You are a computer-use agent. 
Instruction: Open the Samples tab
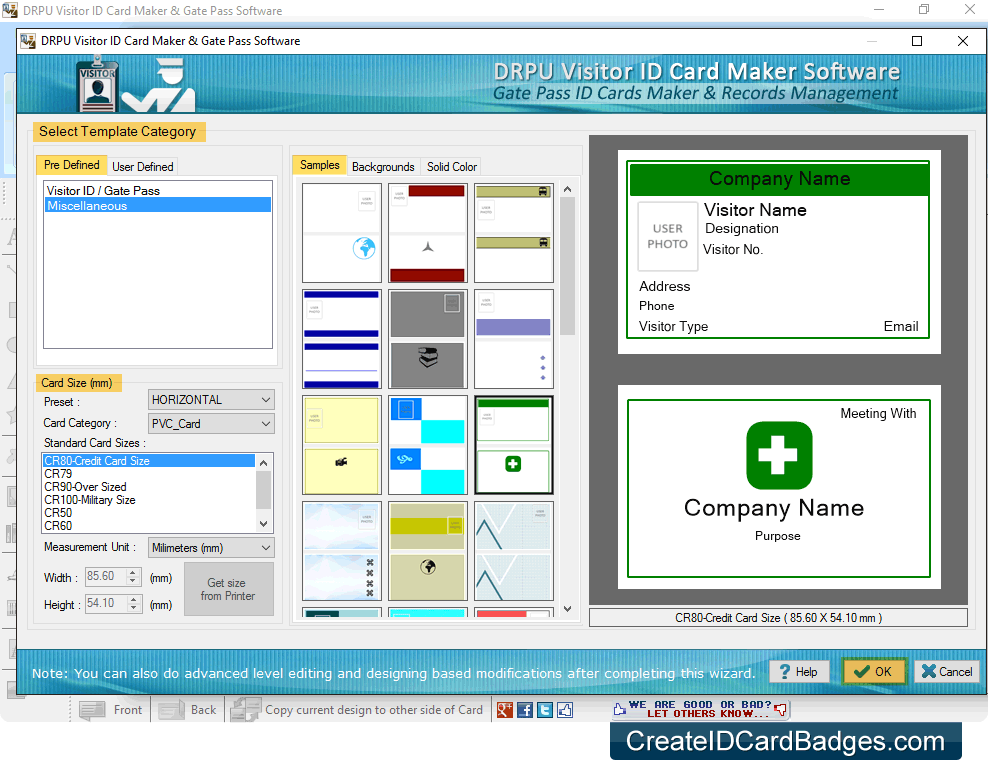click(319, 165)
